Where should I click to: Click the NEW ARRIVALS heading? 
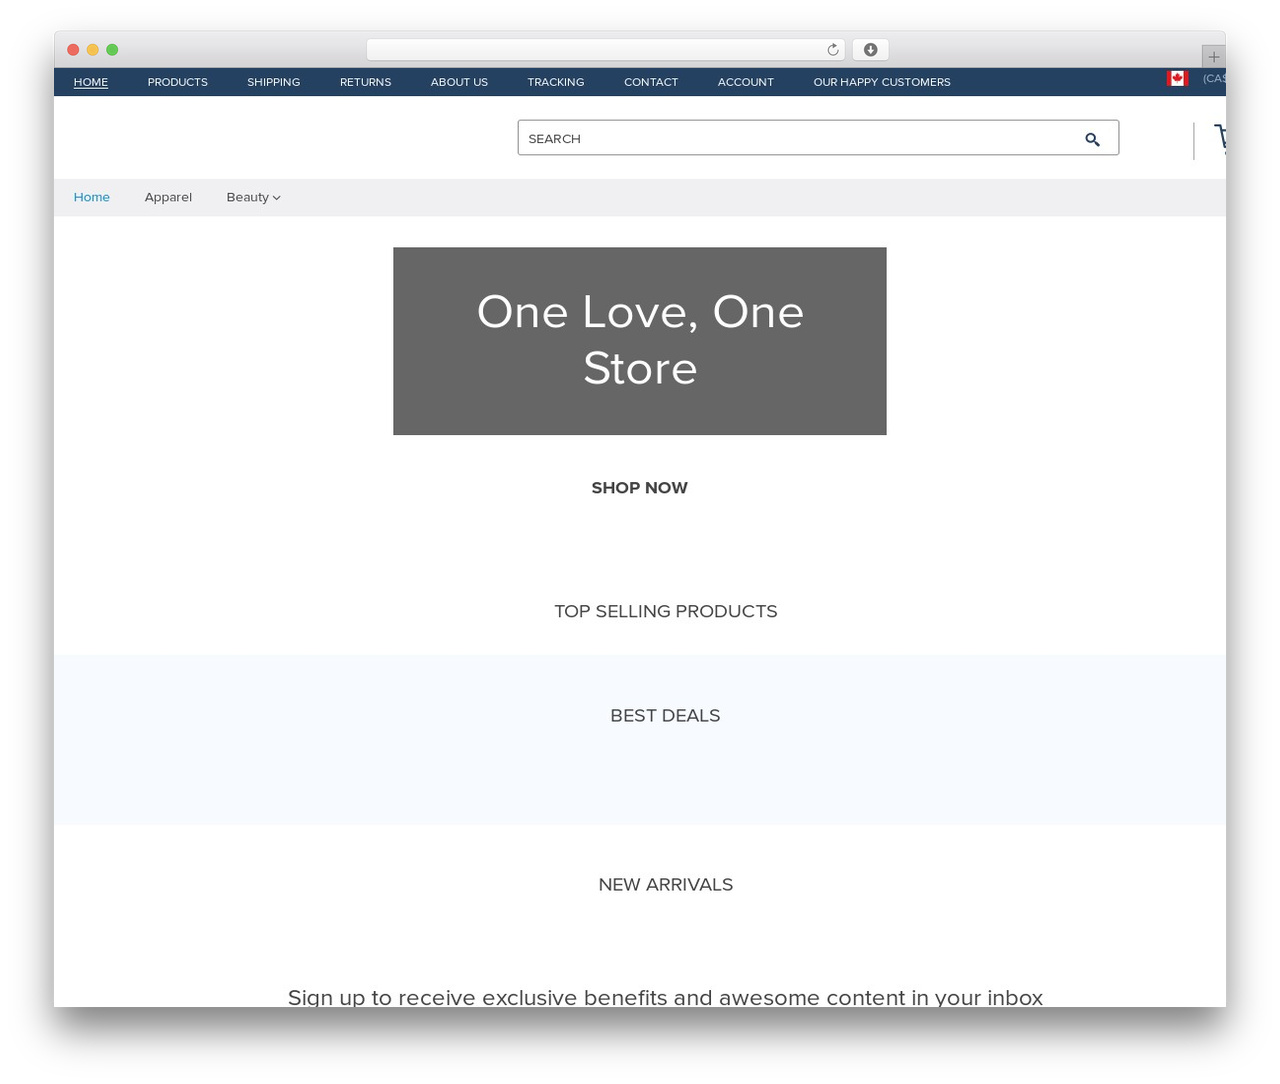tap(666, 884)
